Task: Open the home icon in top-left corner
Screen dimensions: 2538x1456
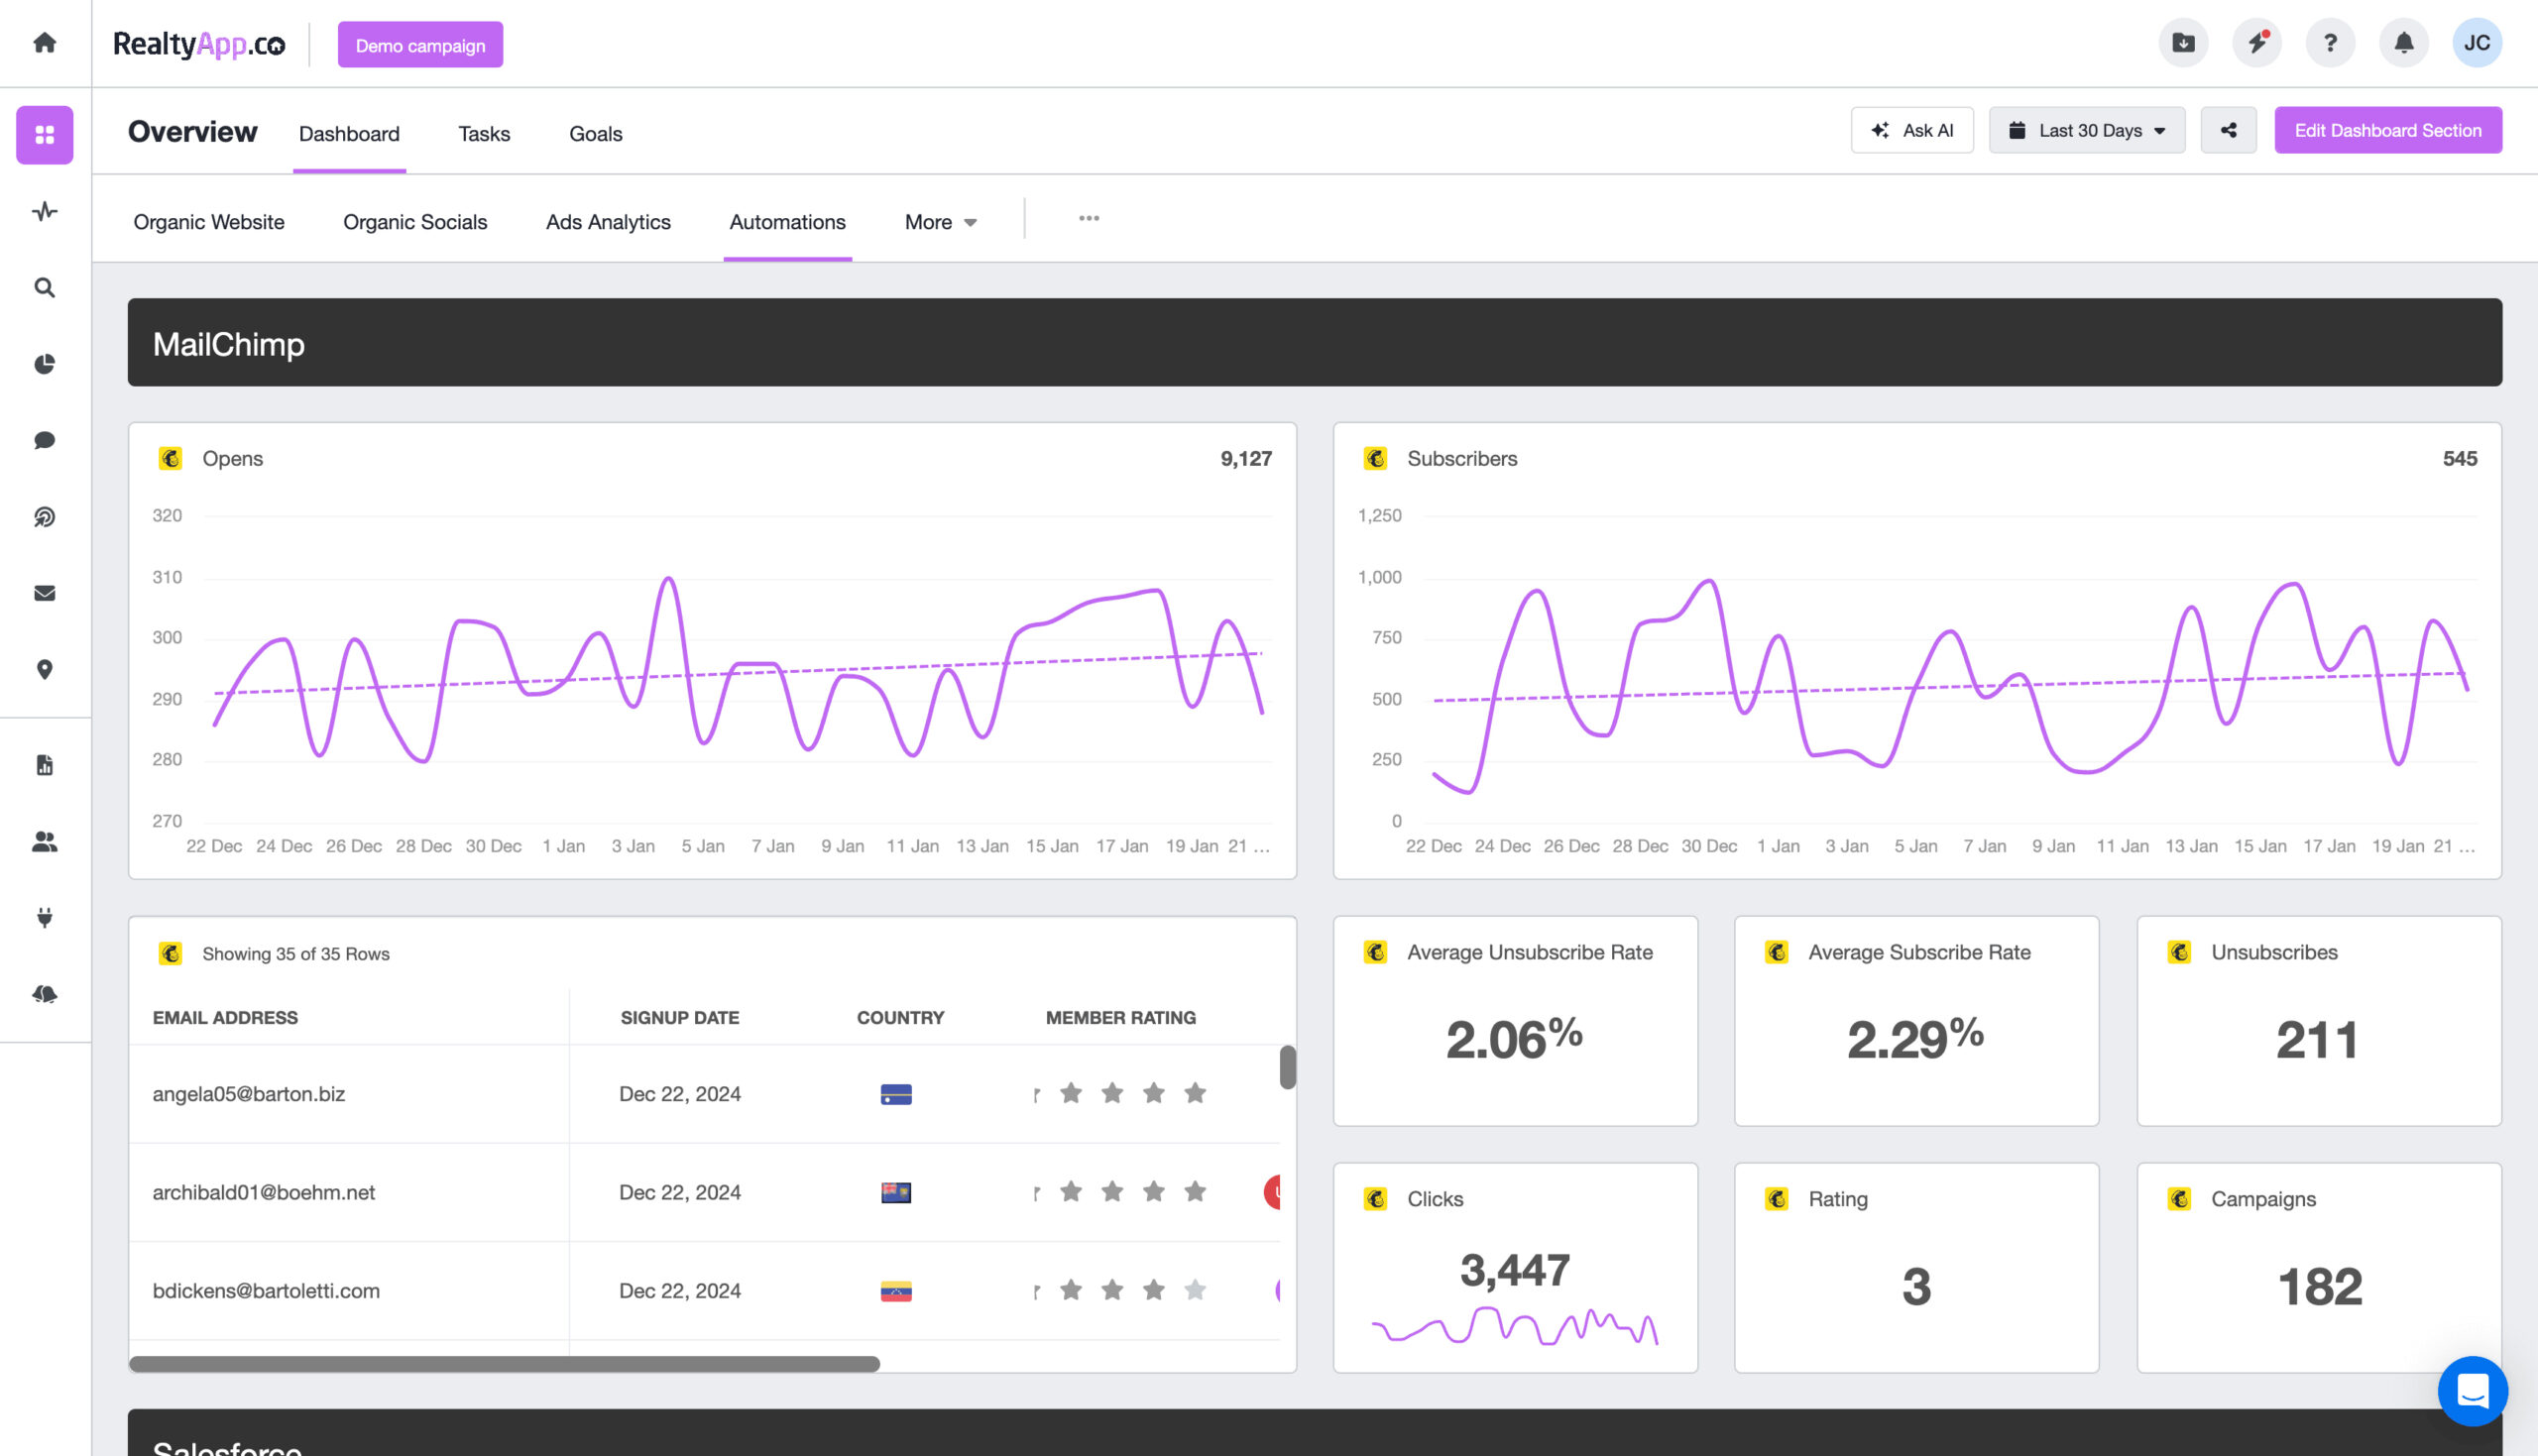Action: [x=44, y=43]
